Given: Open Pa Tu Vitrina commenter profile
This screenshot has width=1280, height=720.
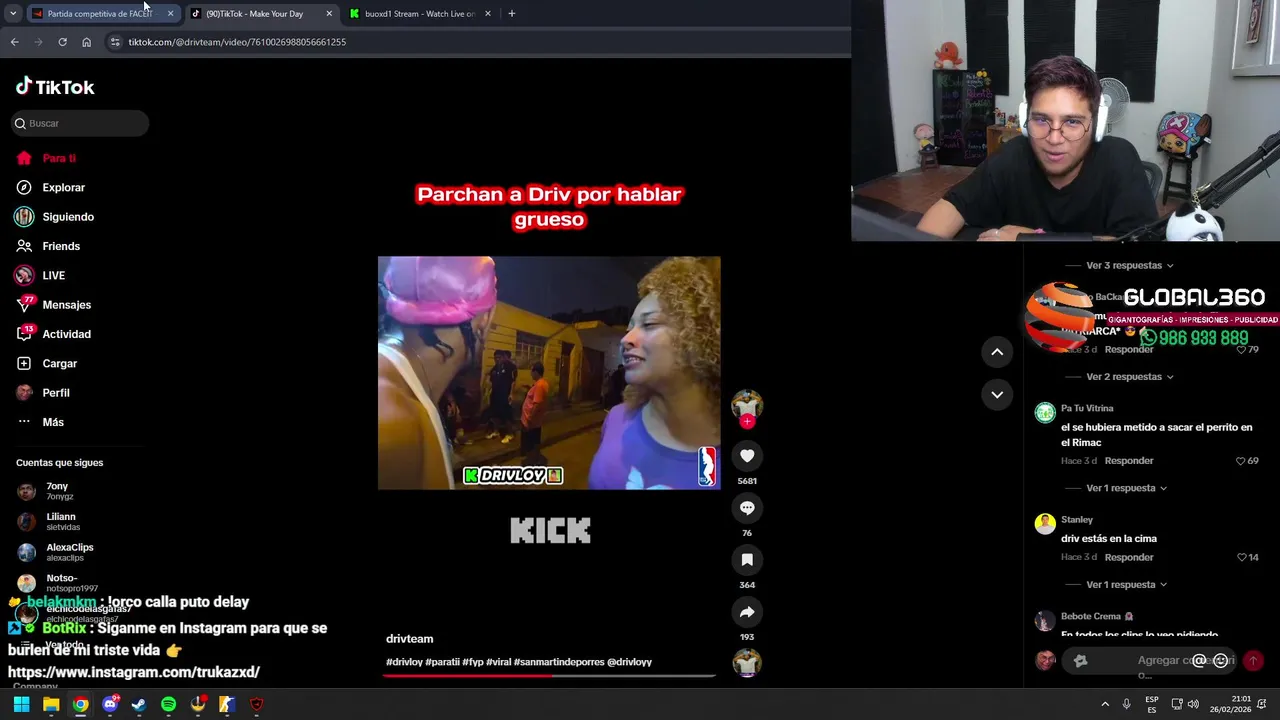Looking at the screenshot, I should point(1087,409).
